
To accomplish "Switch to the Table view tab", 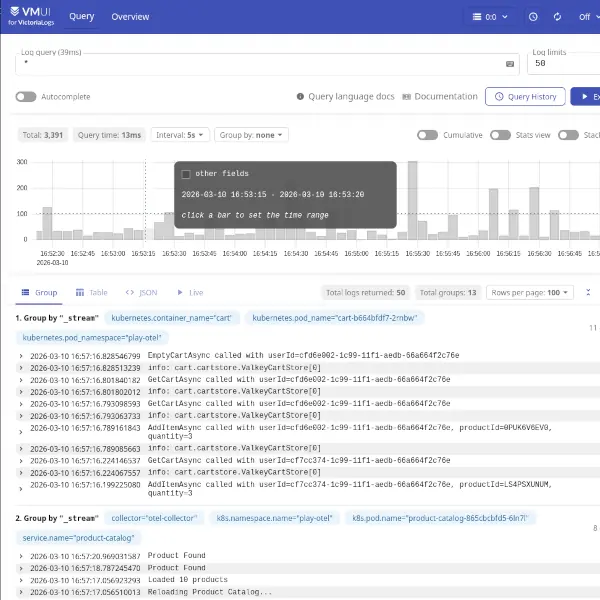I will (x=91, y=292).
